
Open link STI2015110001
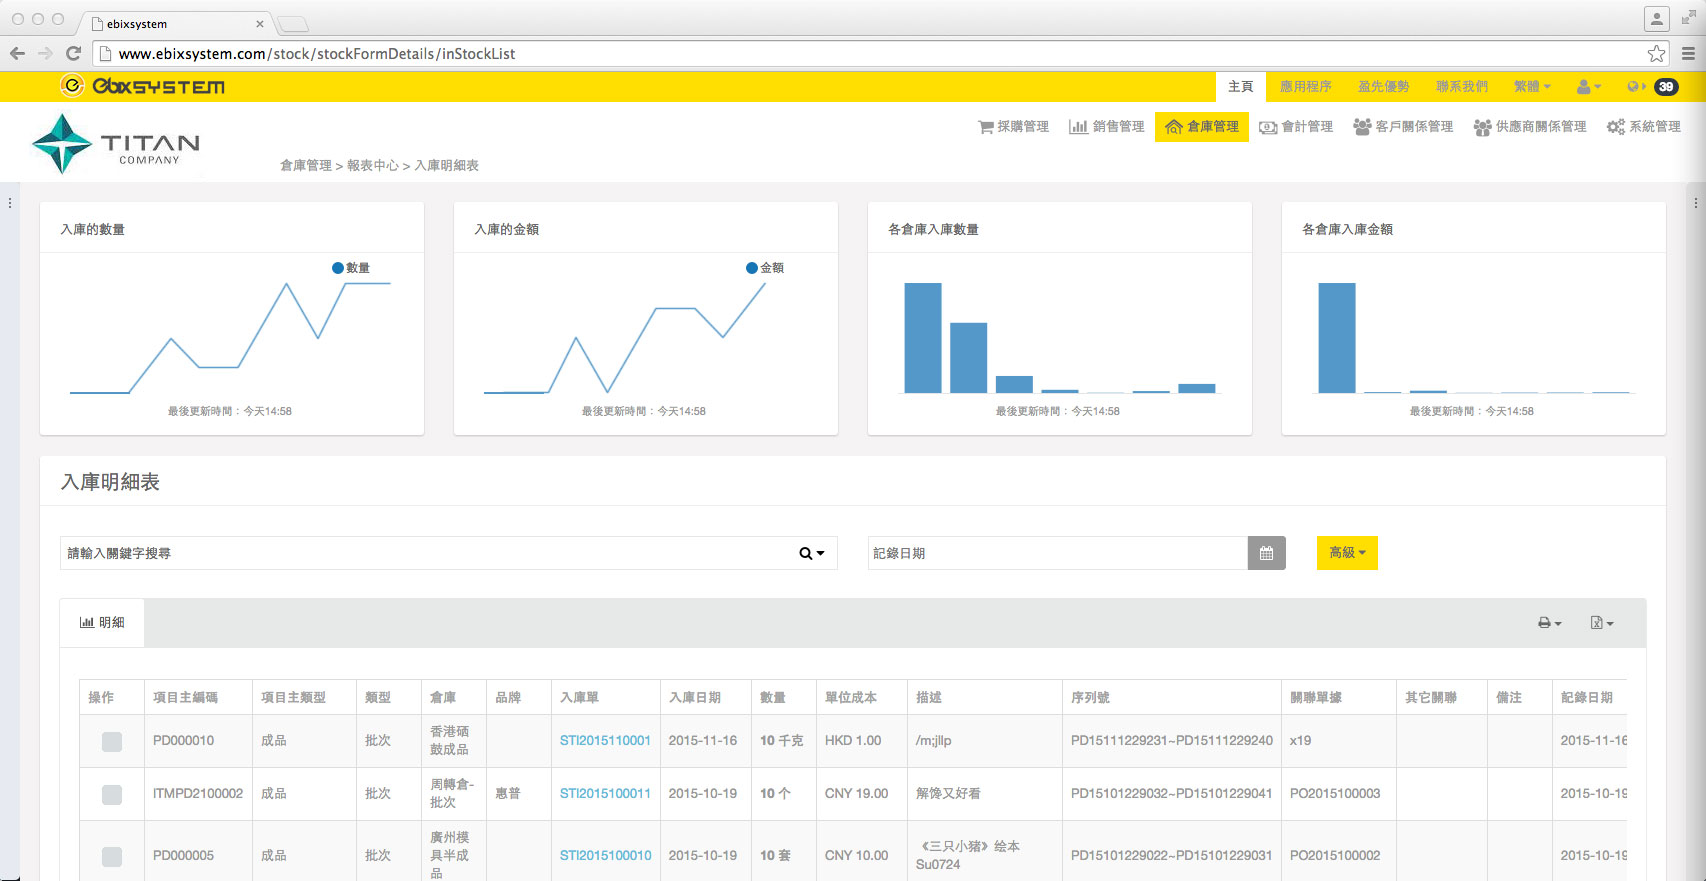click(605, 741)
